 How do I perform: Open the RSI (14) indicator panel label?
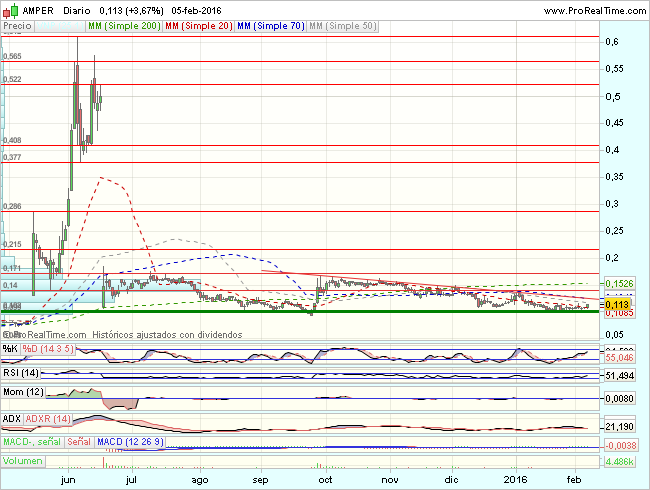point(22,372)
